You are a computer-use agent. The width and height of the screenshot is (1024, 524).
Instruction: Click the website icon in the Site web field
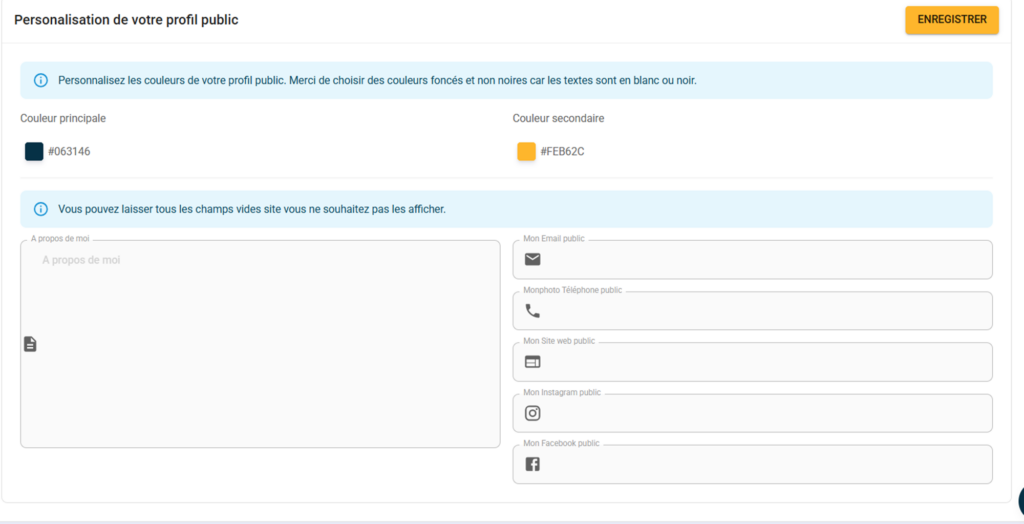pos(533,362)
